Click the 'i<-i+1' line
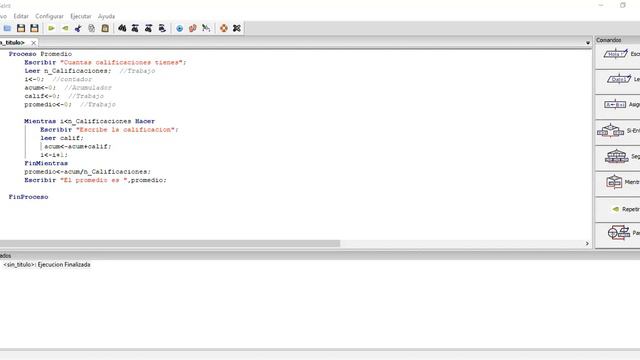The width and height of the screenshot is (640, 360). click(x=54, y=155)
